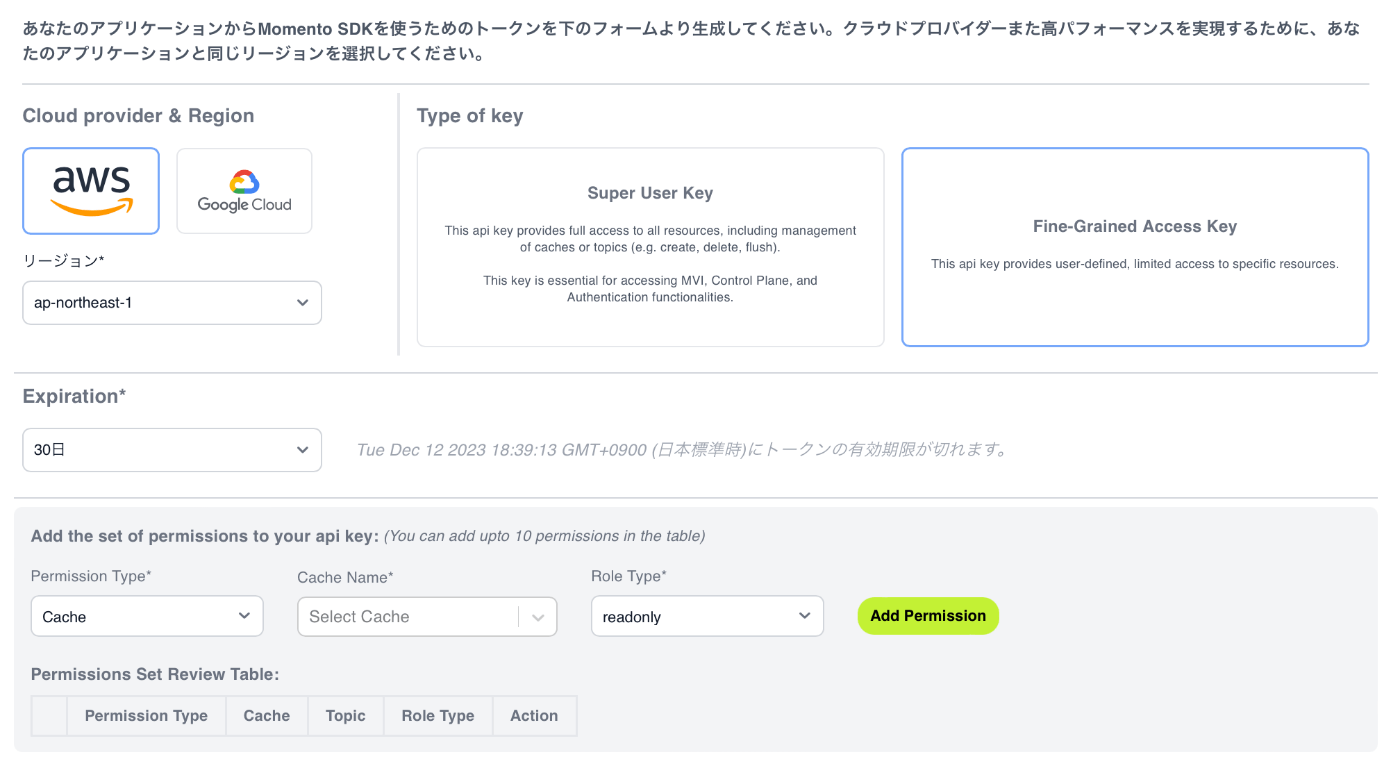Select the AWS cloud provider card
The height and width of the screenshot is (775, 1400).
[91, 191]
